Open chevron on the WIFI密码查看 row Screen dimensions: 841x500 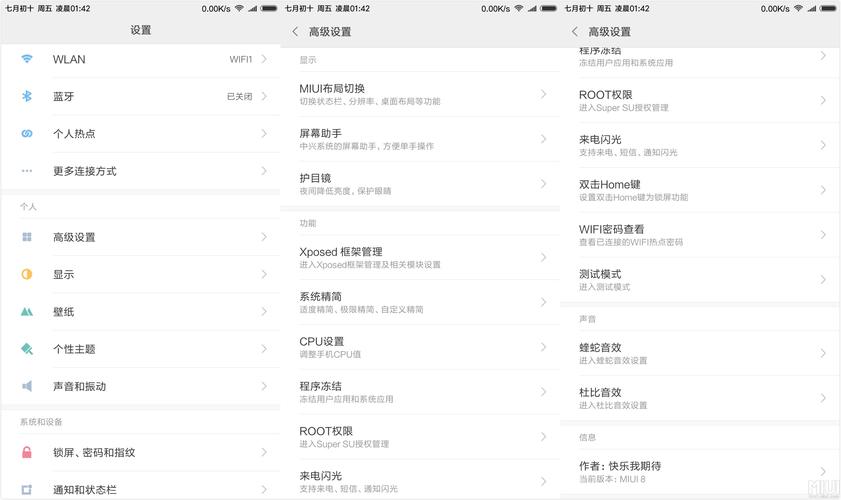coord(823,234)
